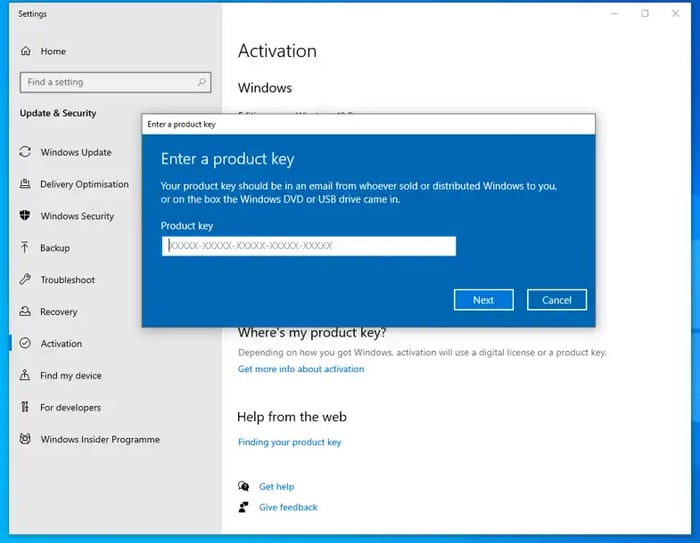The image size is (700, 543).
Task: Open Windows Insider Programme icon
Action: pyautogui.click(x=25, y=440)
